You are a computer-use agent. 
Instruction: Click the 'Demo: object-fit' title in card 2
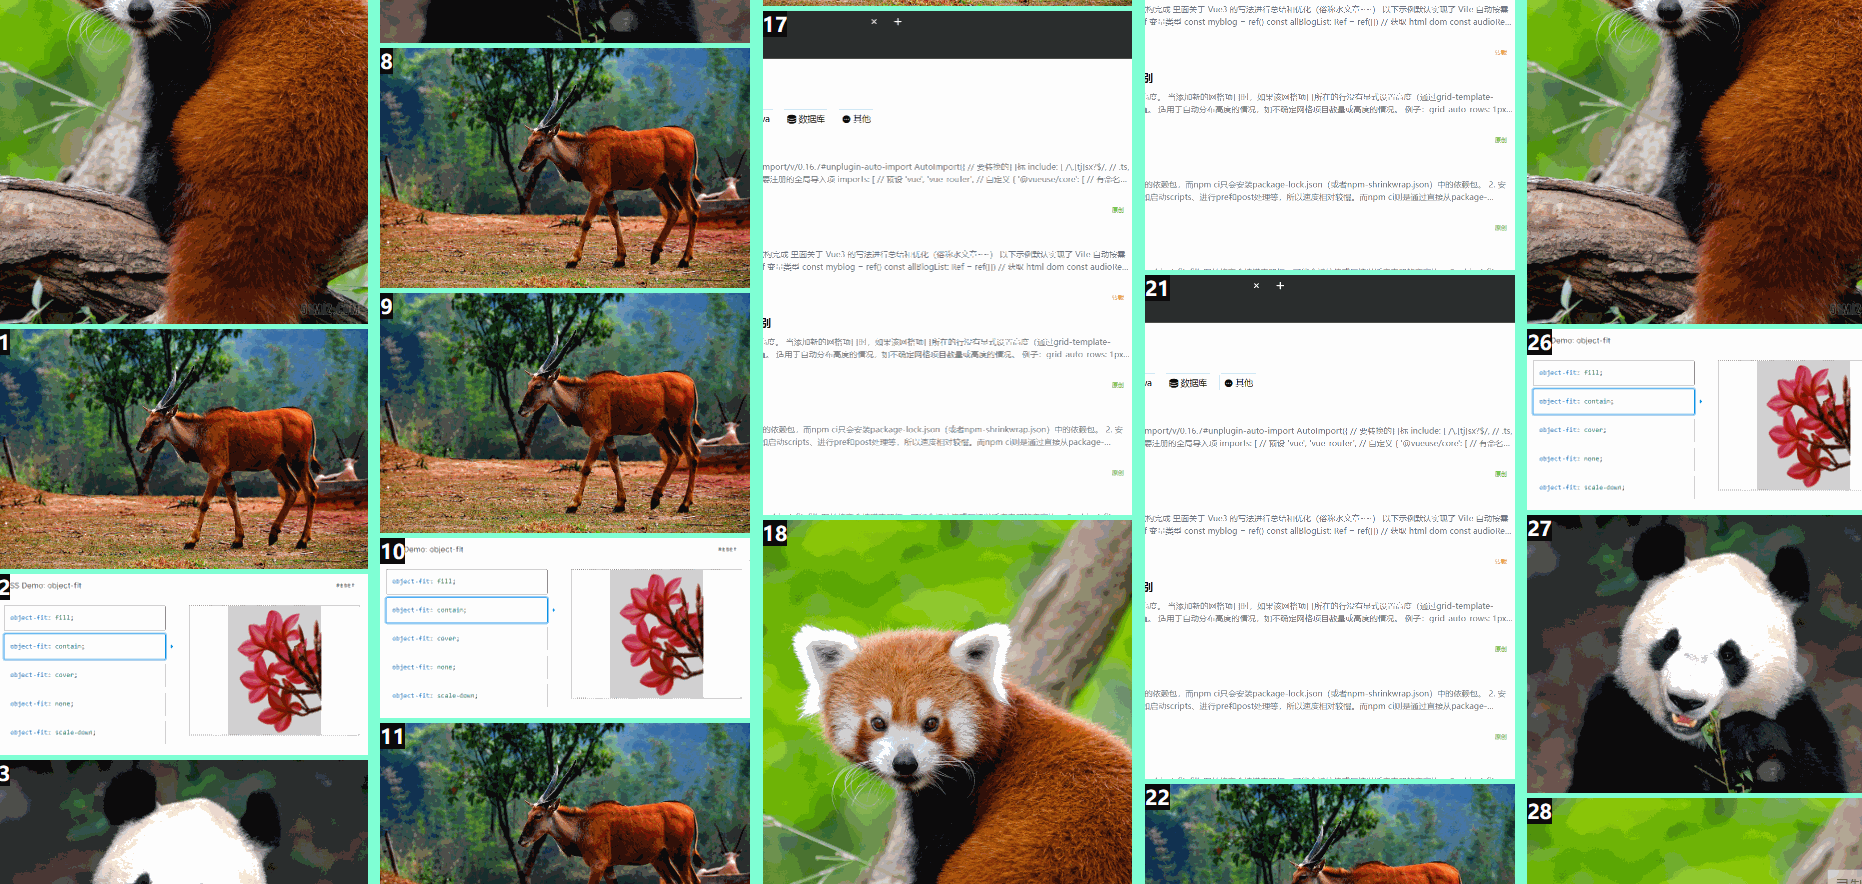coord(48,585)
